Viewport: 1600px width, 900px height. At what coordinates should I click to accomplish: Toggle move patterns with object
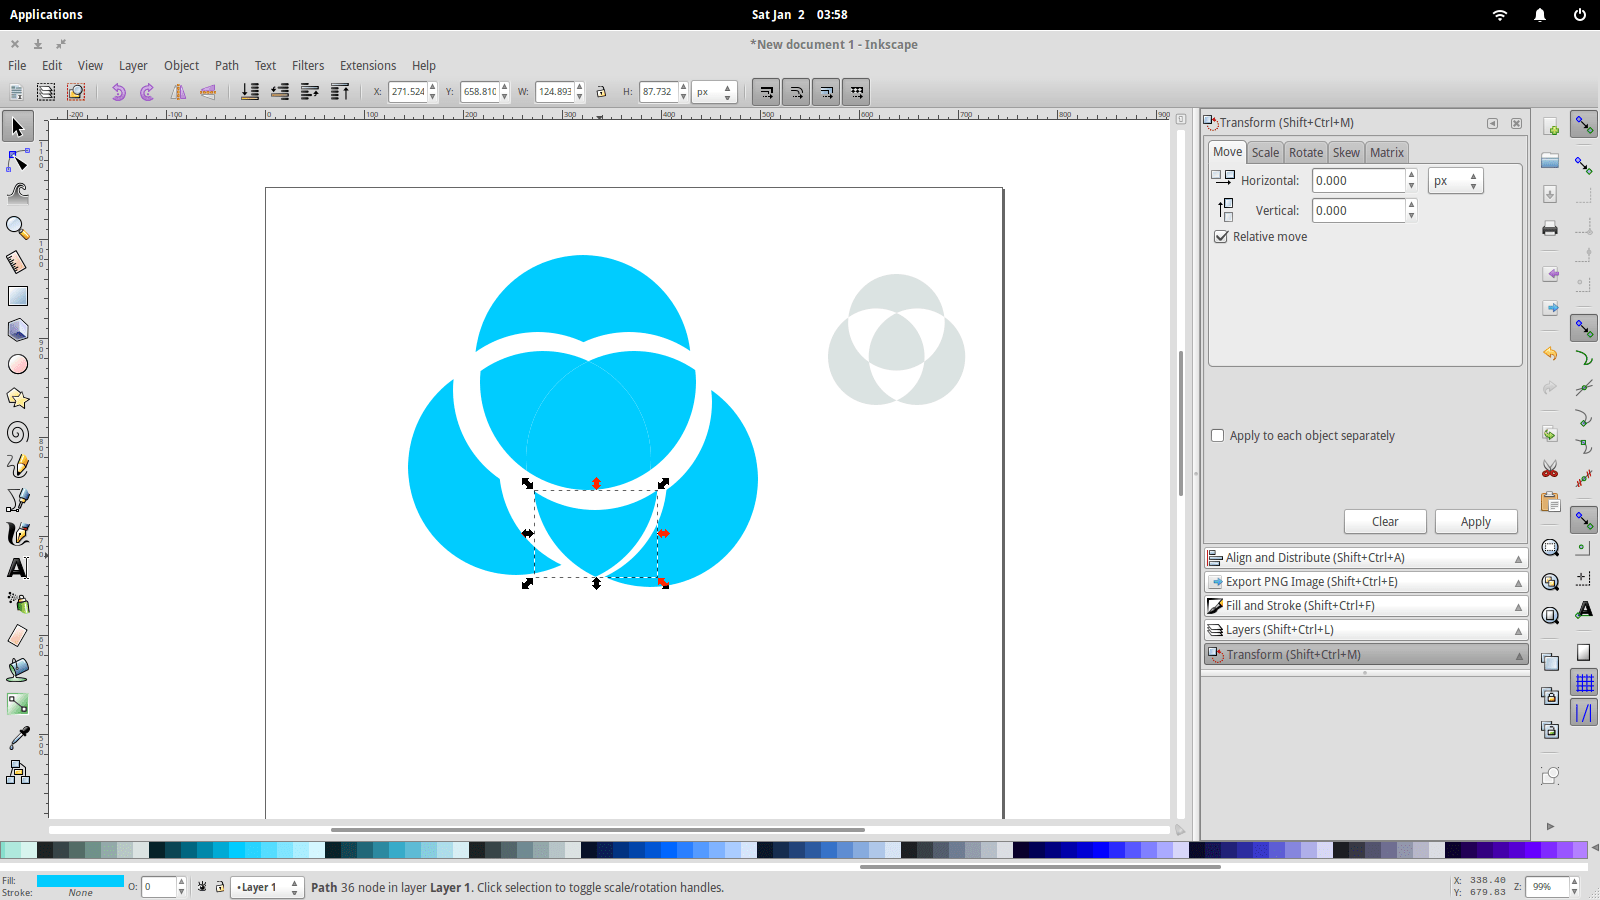[856, 92]
